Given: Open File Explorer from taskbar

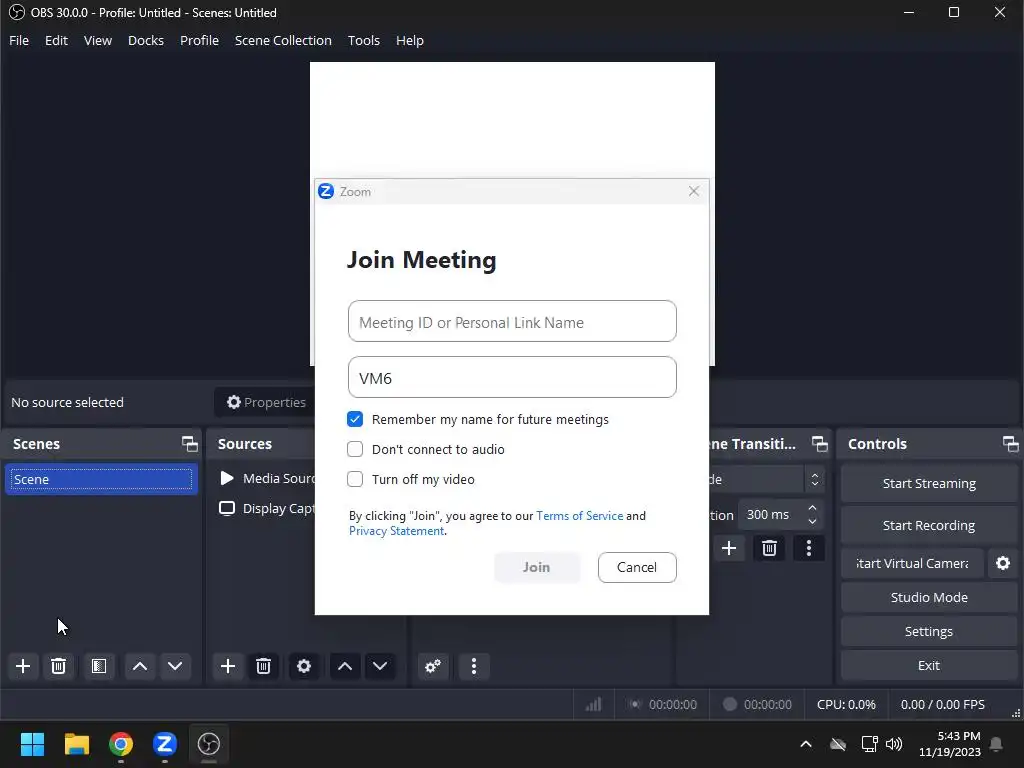Looking at the screenshot, I should coord(76,744).
